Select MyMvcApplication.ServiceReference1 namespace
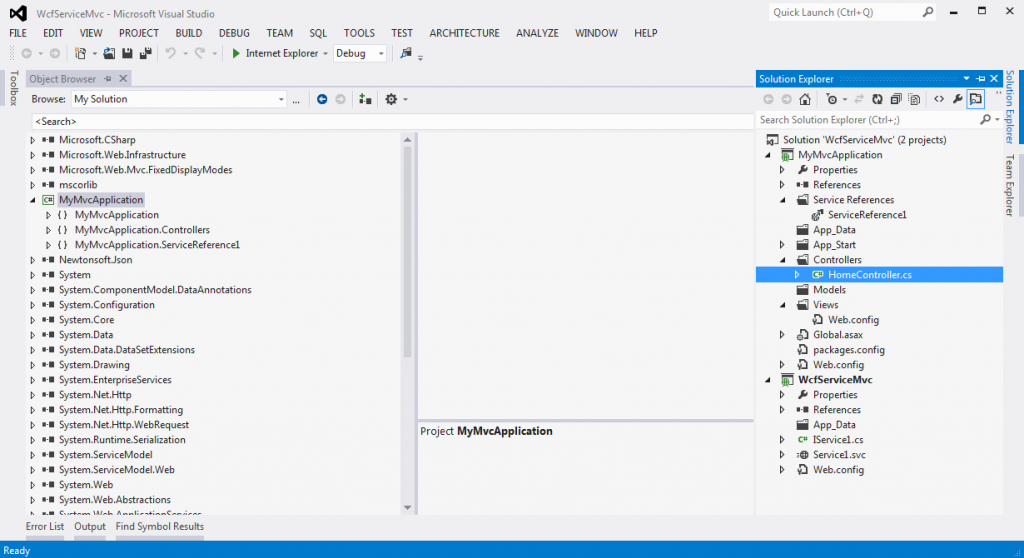 pyautogui.click(x=157, y=245)
